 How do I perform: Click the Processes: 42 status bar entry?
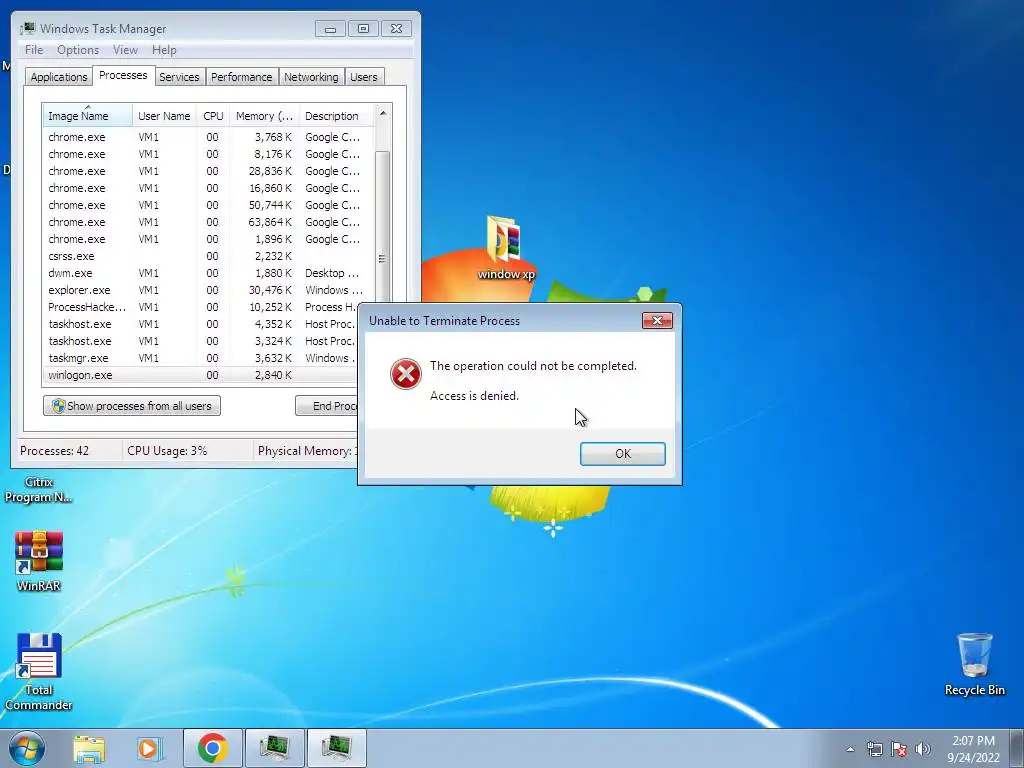(x=54, y=451)
